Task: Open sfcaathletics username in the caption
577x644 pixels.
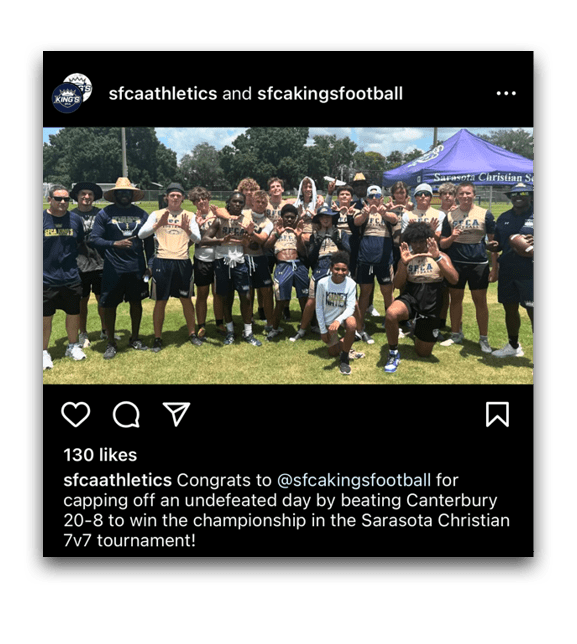Action: [x=117, y=480]
